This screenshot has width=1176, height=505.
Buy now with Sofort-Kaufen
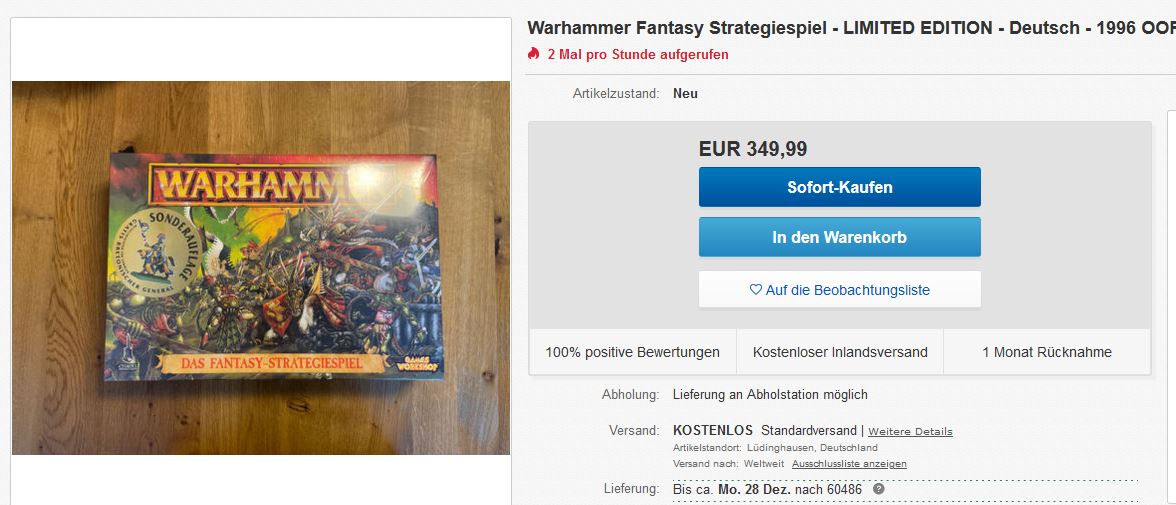coord(839,187)
